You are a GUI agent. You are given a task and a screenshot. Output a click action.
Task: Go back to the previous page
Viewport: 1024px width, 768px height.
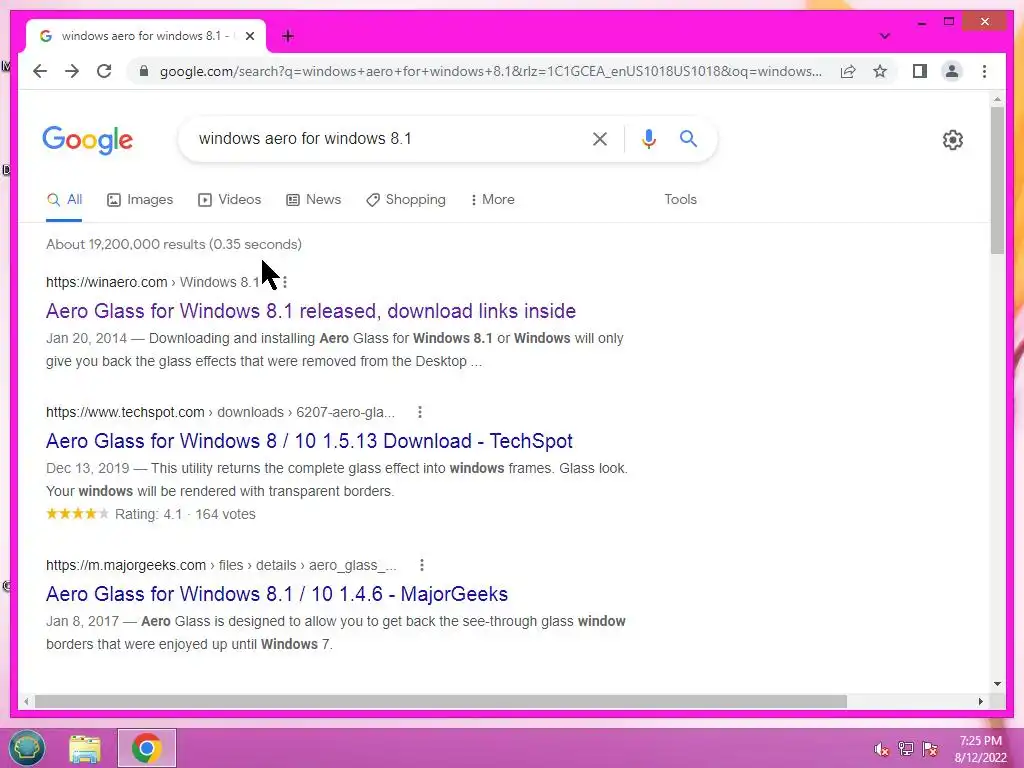[x=40, y=71]
